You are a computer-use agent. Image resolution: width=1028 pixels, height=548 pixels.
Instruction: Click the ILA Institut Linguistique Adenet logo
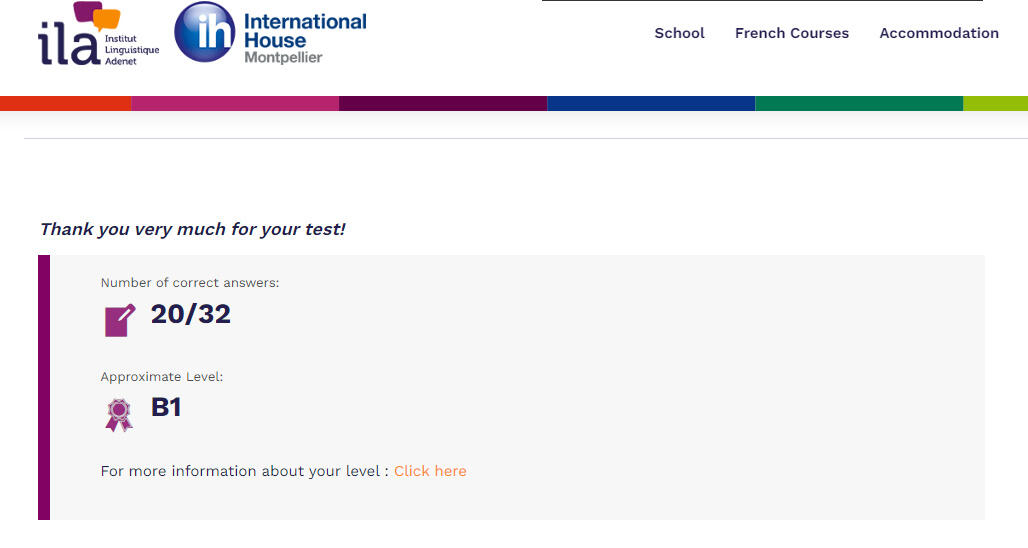[x=98, y=34]
